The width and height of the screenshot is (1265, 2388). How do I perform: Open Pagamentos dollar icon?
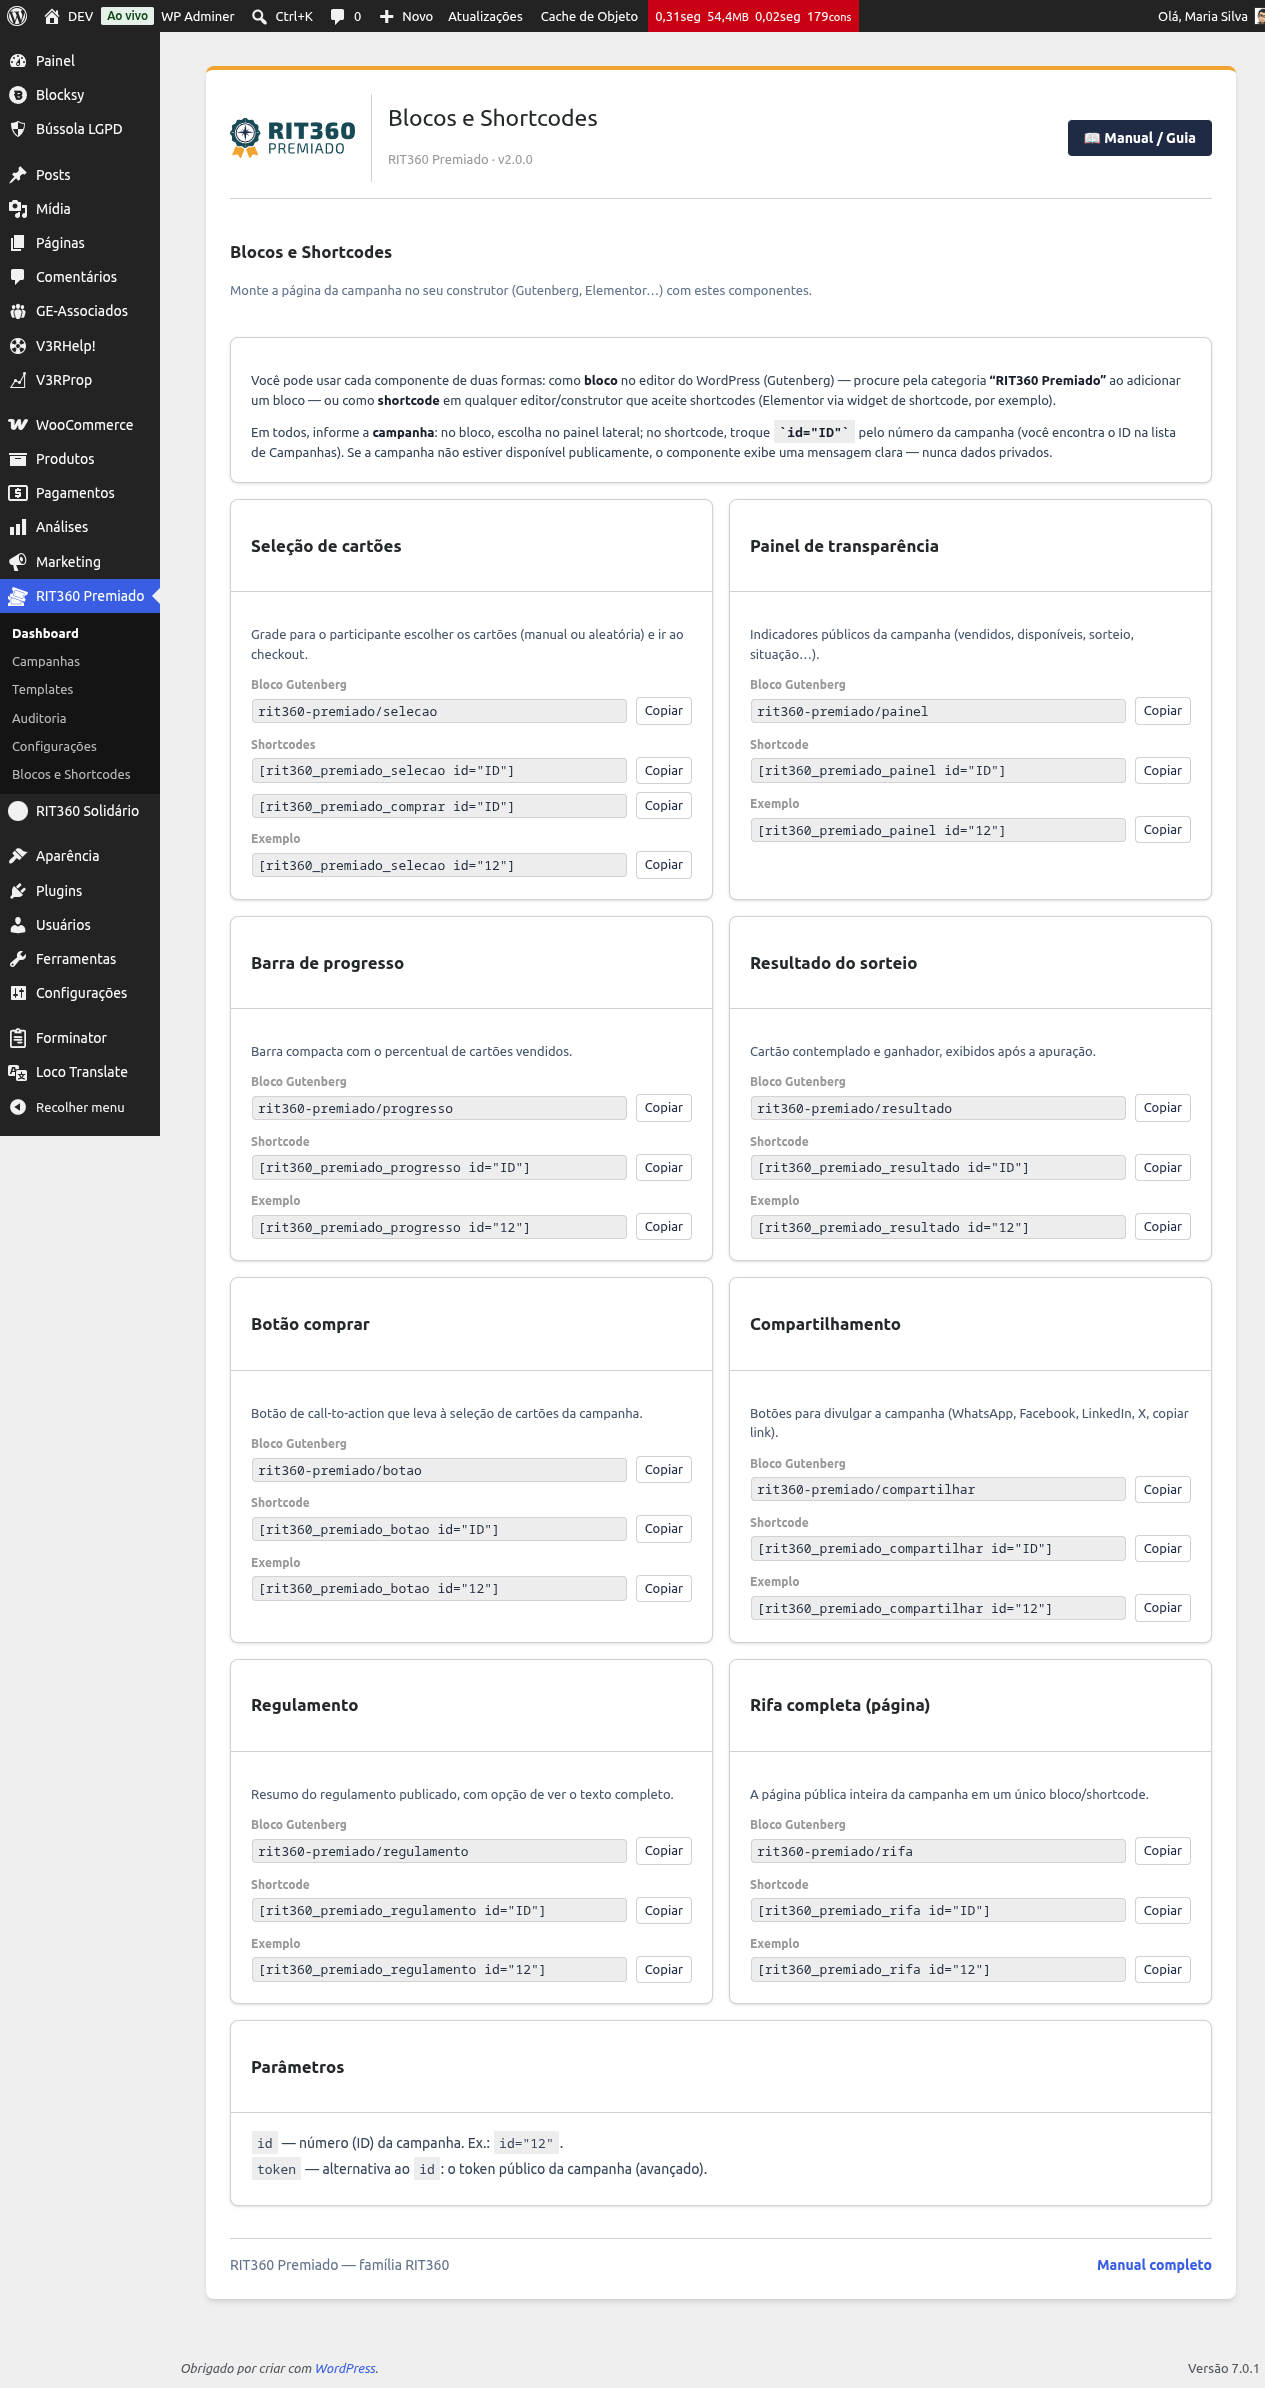point(18,493)
